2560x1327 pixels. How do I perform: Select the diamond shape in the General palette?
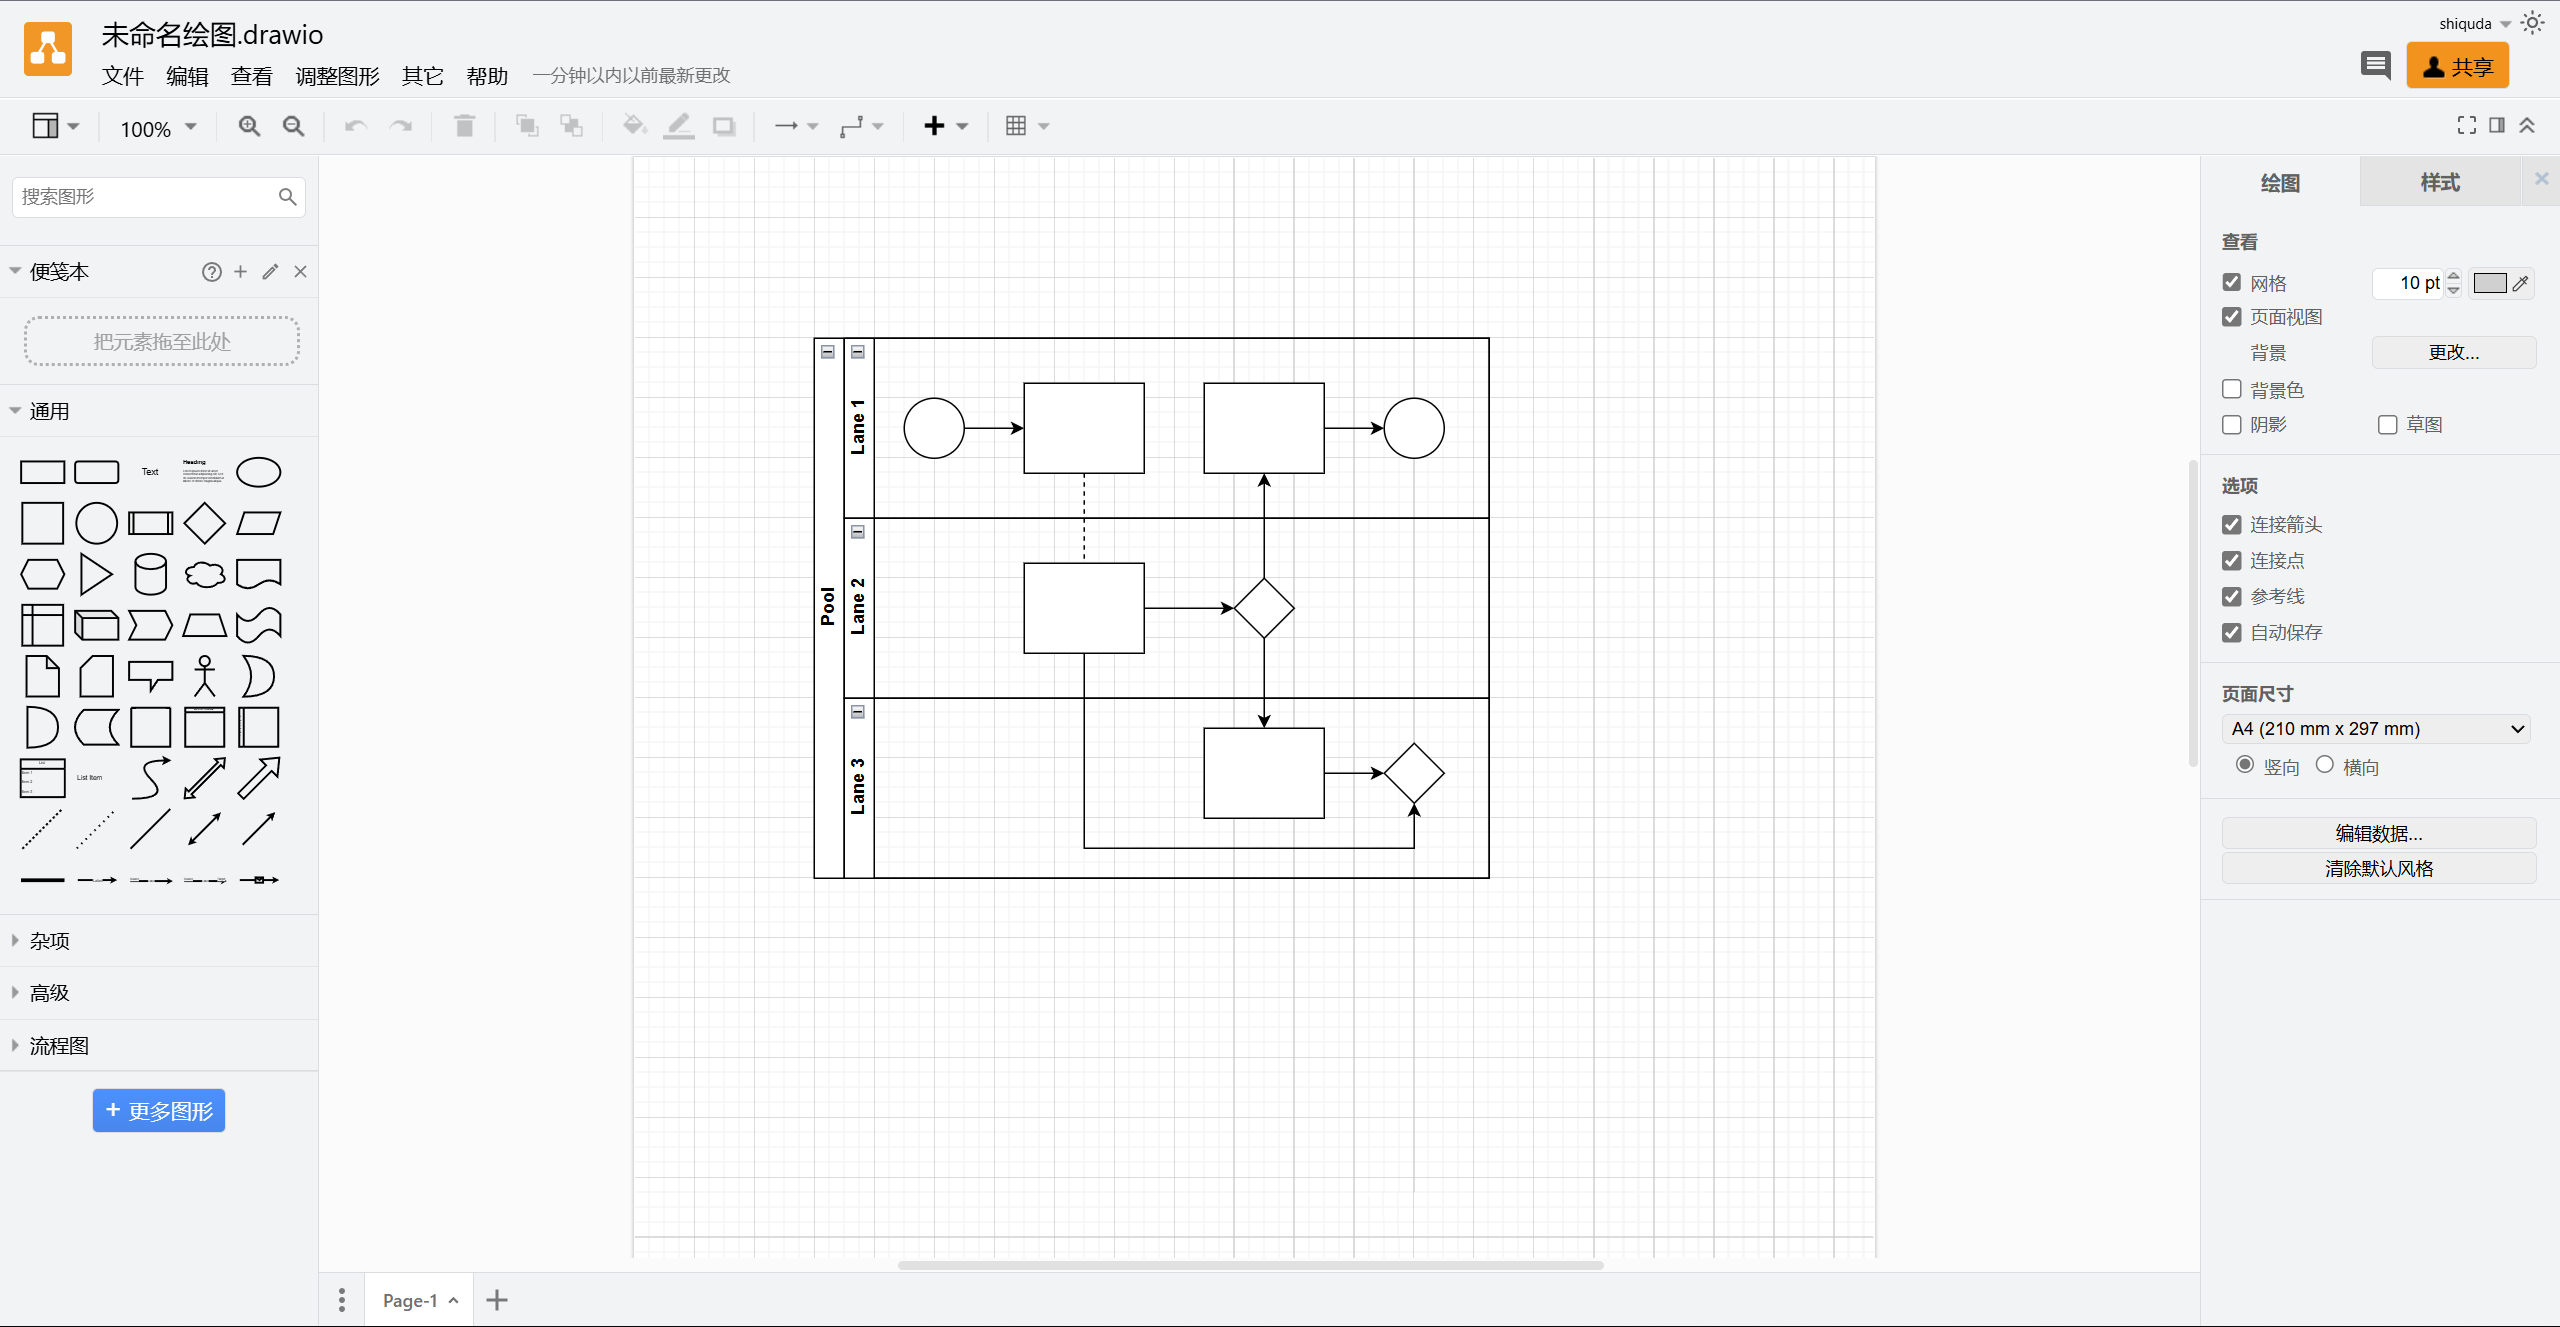point(204,523)
